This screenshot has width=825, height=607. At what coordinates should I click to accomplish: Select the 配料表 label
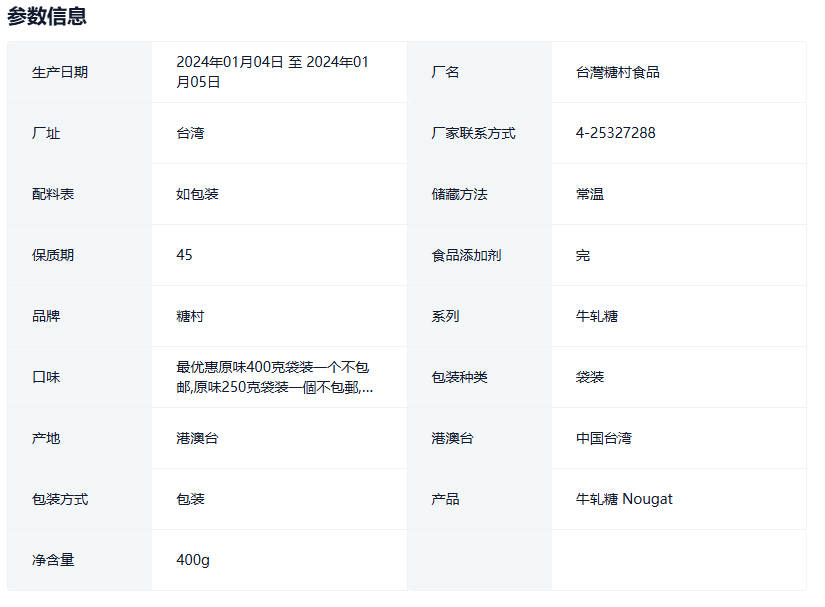[53, 194]
